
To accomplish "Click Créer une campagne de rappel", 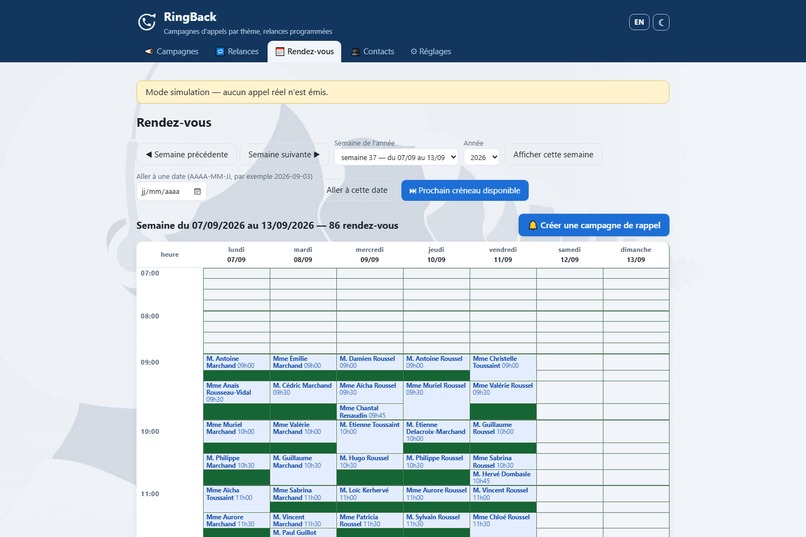I will (x=594, y=225).
